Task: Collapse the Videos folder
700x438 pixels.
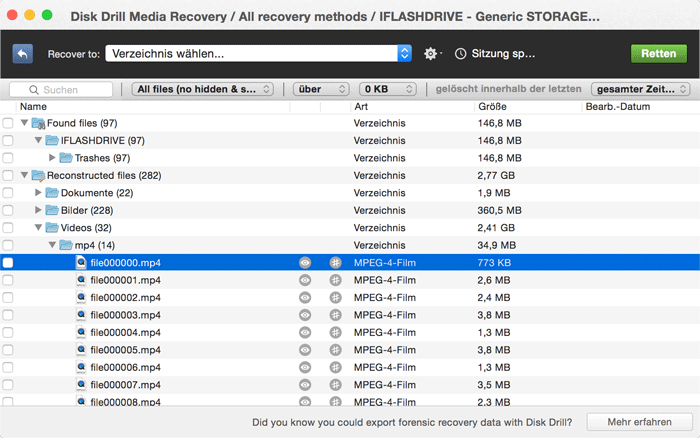Action: point(38,227)
